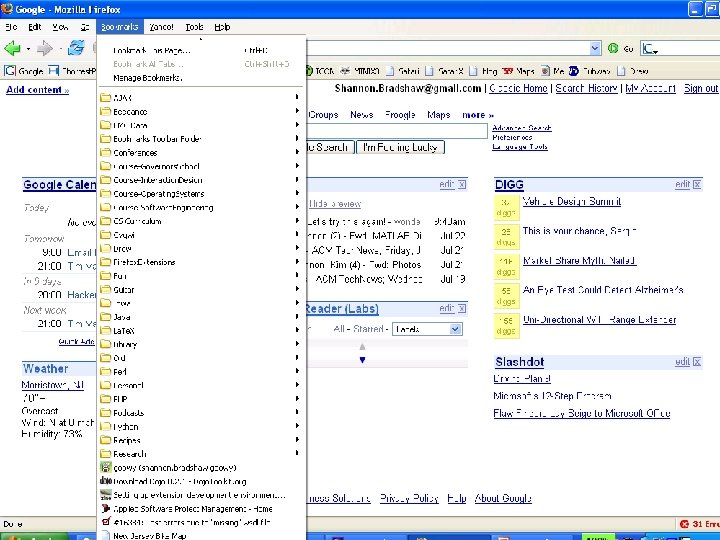Open the Java bookmark folder
Image resolution: width=720 pixels, height=540 pixels.
[200, 317]
